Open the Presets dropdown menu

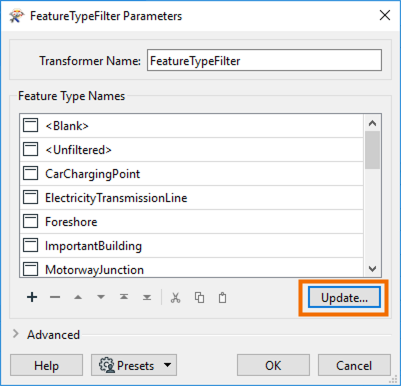(134, 365)
